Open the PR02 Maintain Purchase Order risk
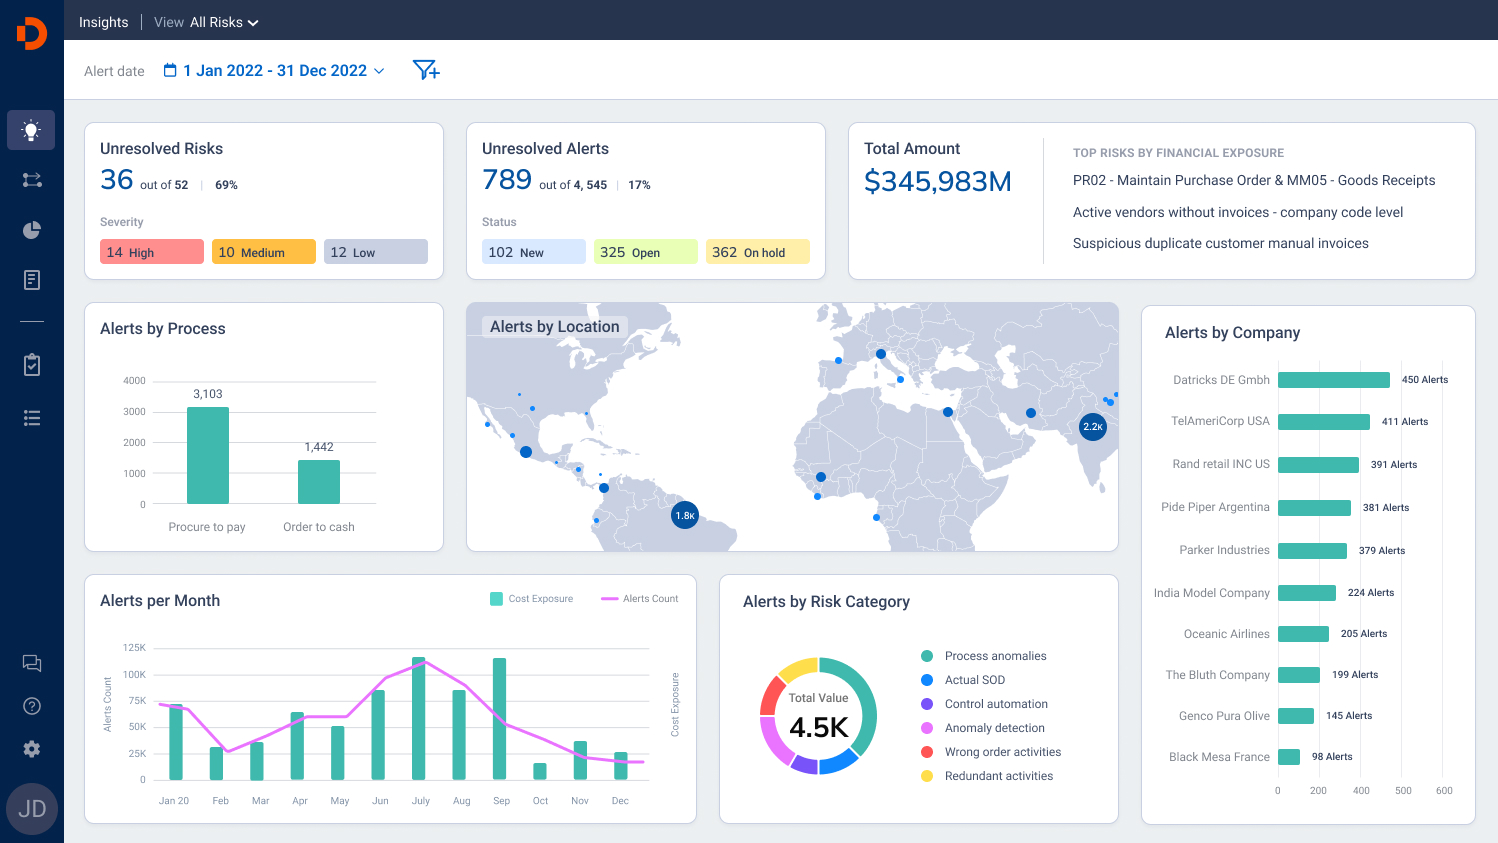The image size is (1498, 843). pyautogui.click(x=1254, y=181)
